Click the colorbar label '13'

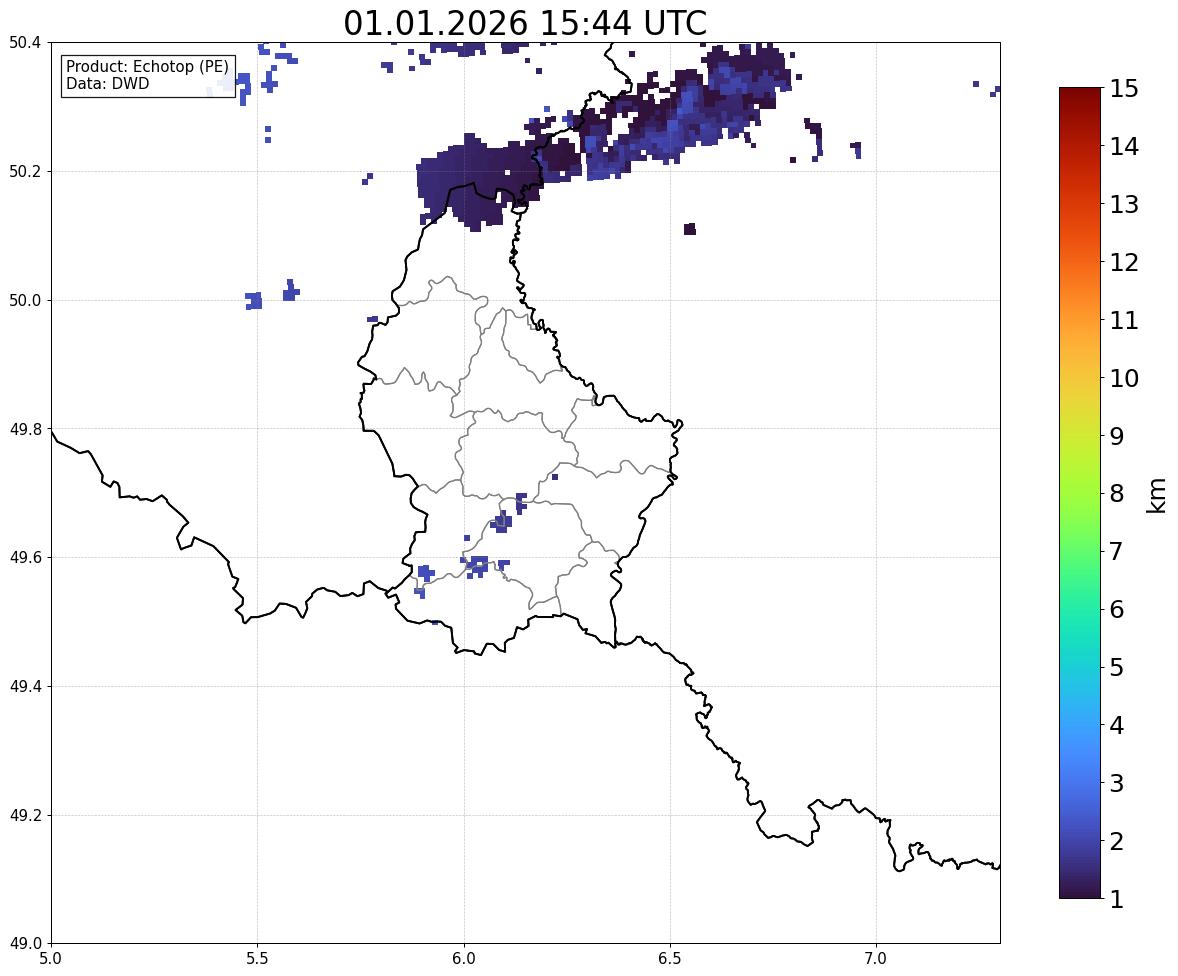1124,204
